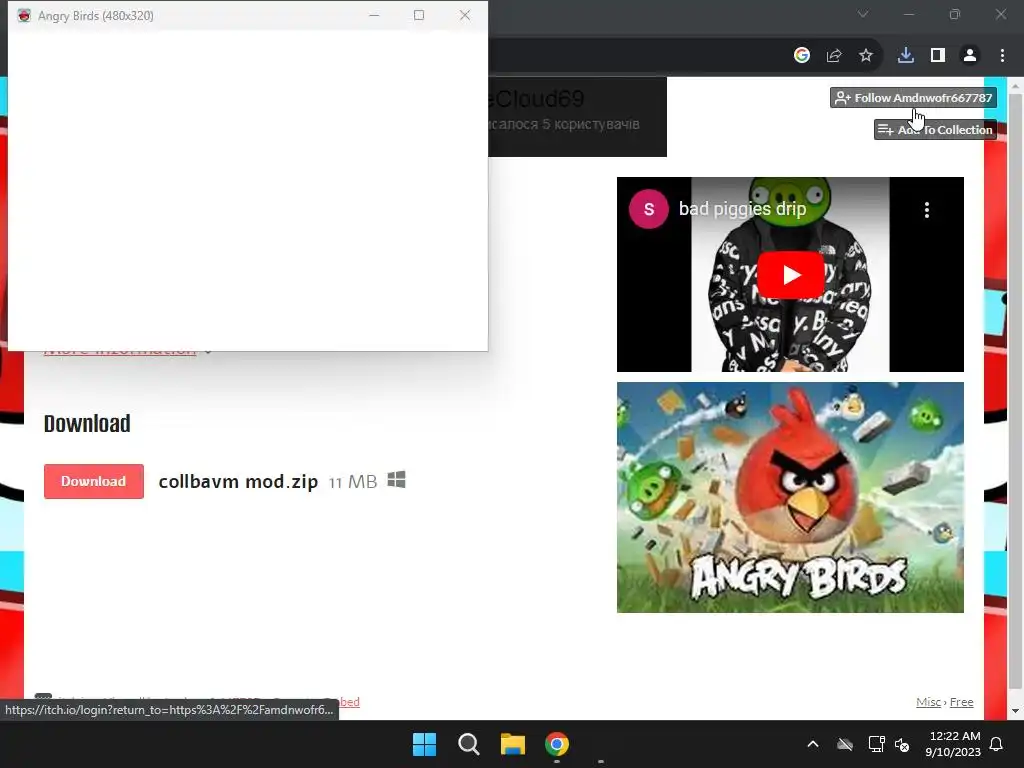Viewport: 1024px width, 768px height.
Task: Click the Angry Birds window title icon
Action: coord(24,15)
